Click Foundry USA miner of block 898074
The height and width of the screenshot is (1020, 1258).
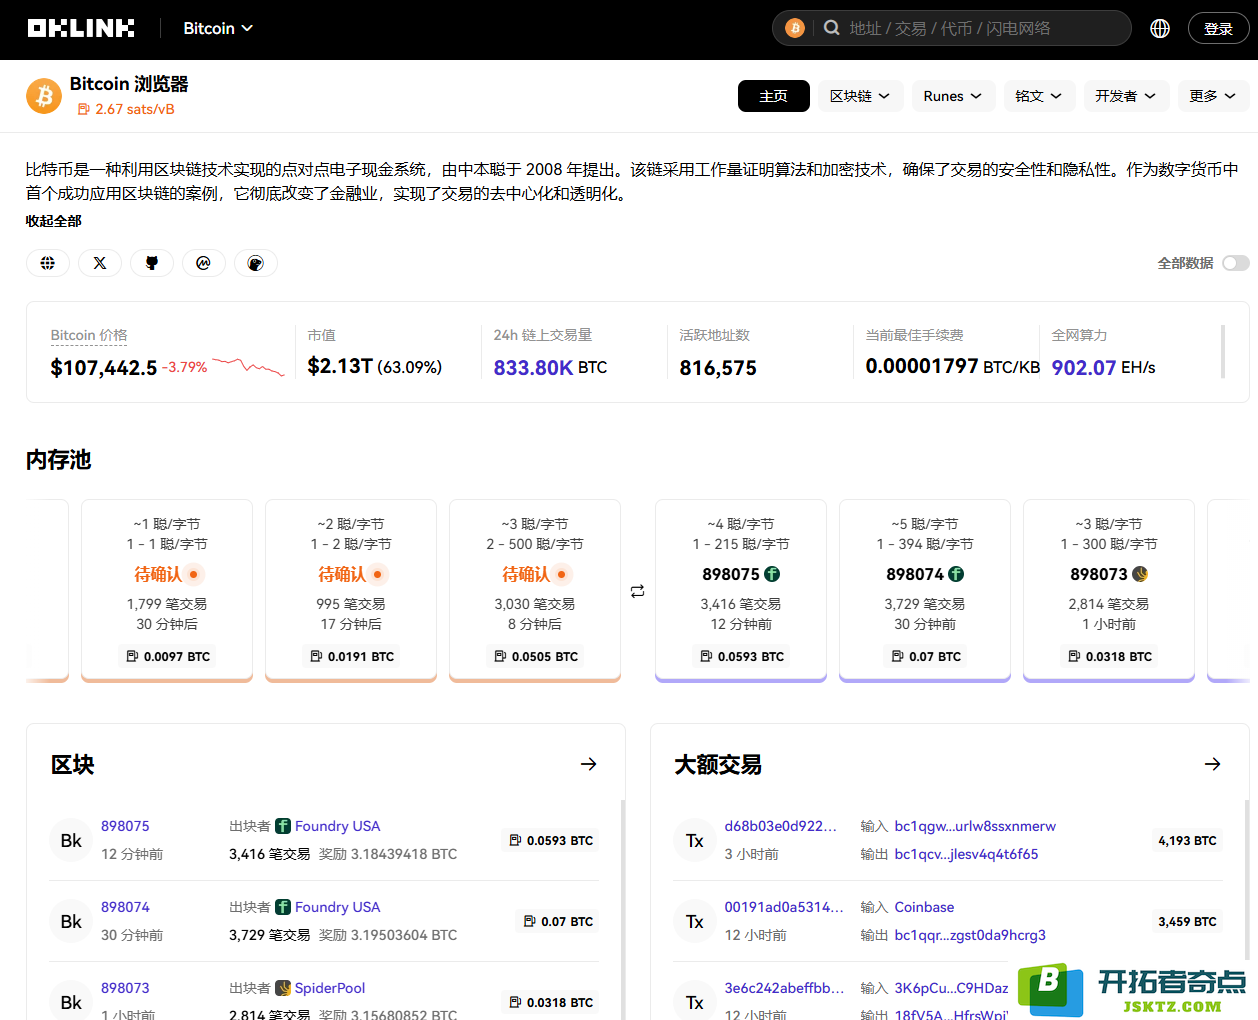click(x=337, y=907)
